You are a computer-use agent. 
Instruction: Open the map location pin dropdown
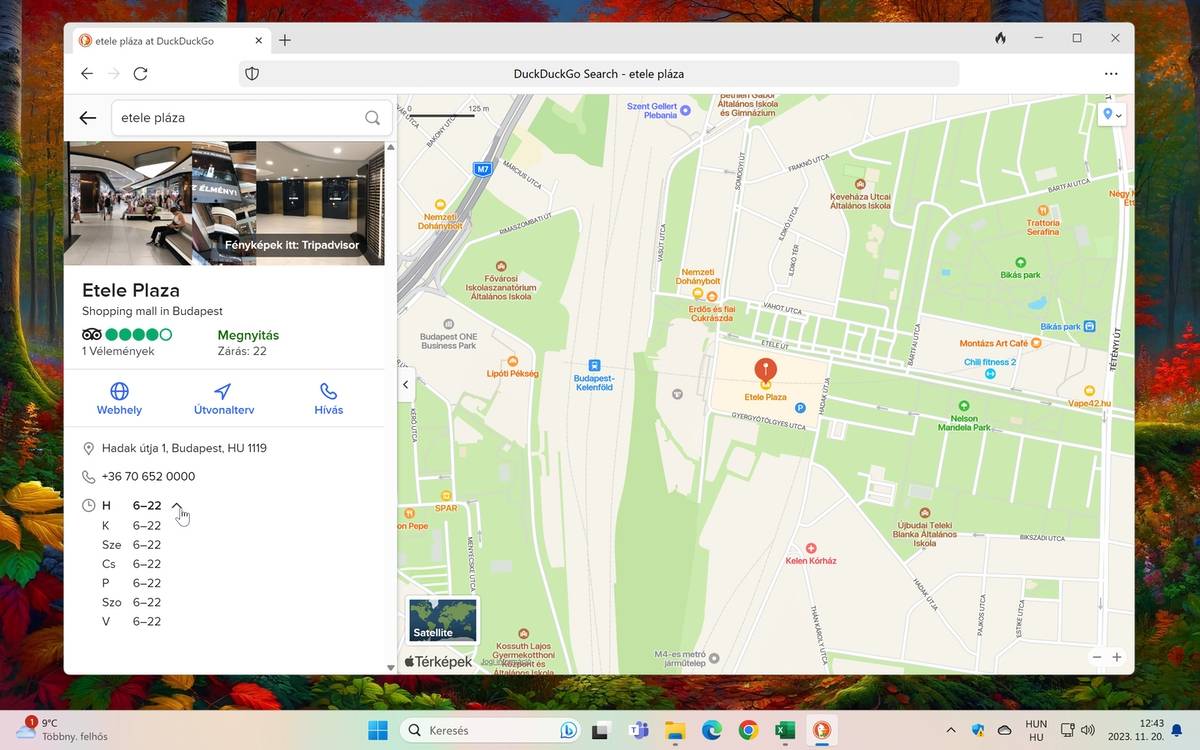(1111, 115)
